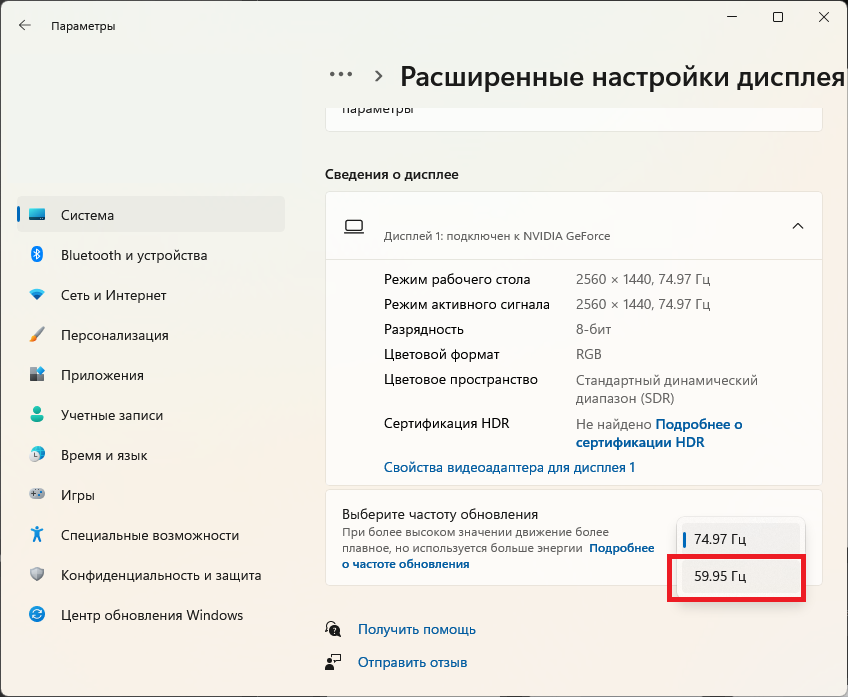The width and height of the screenshot is (848, 697).
Task: Click the Network Wi-Fi icon in sidebar
Action: click(37, 295)
